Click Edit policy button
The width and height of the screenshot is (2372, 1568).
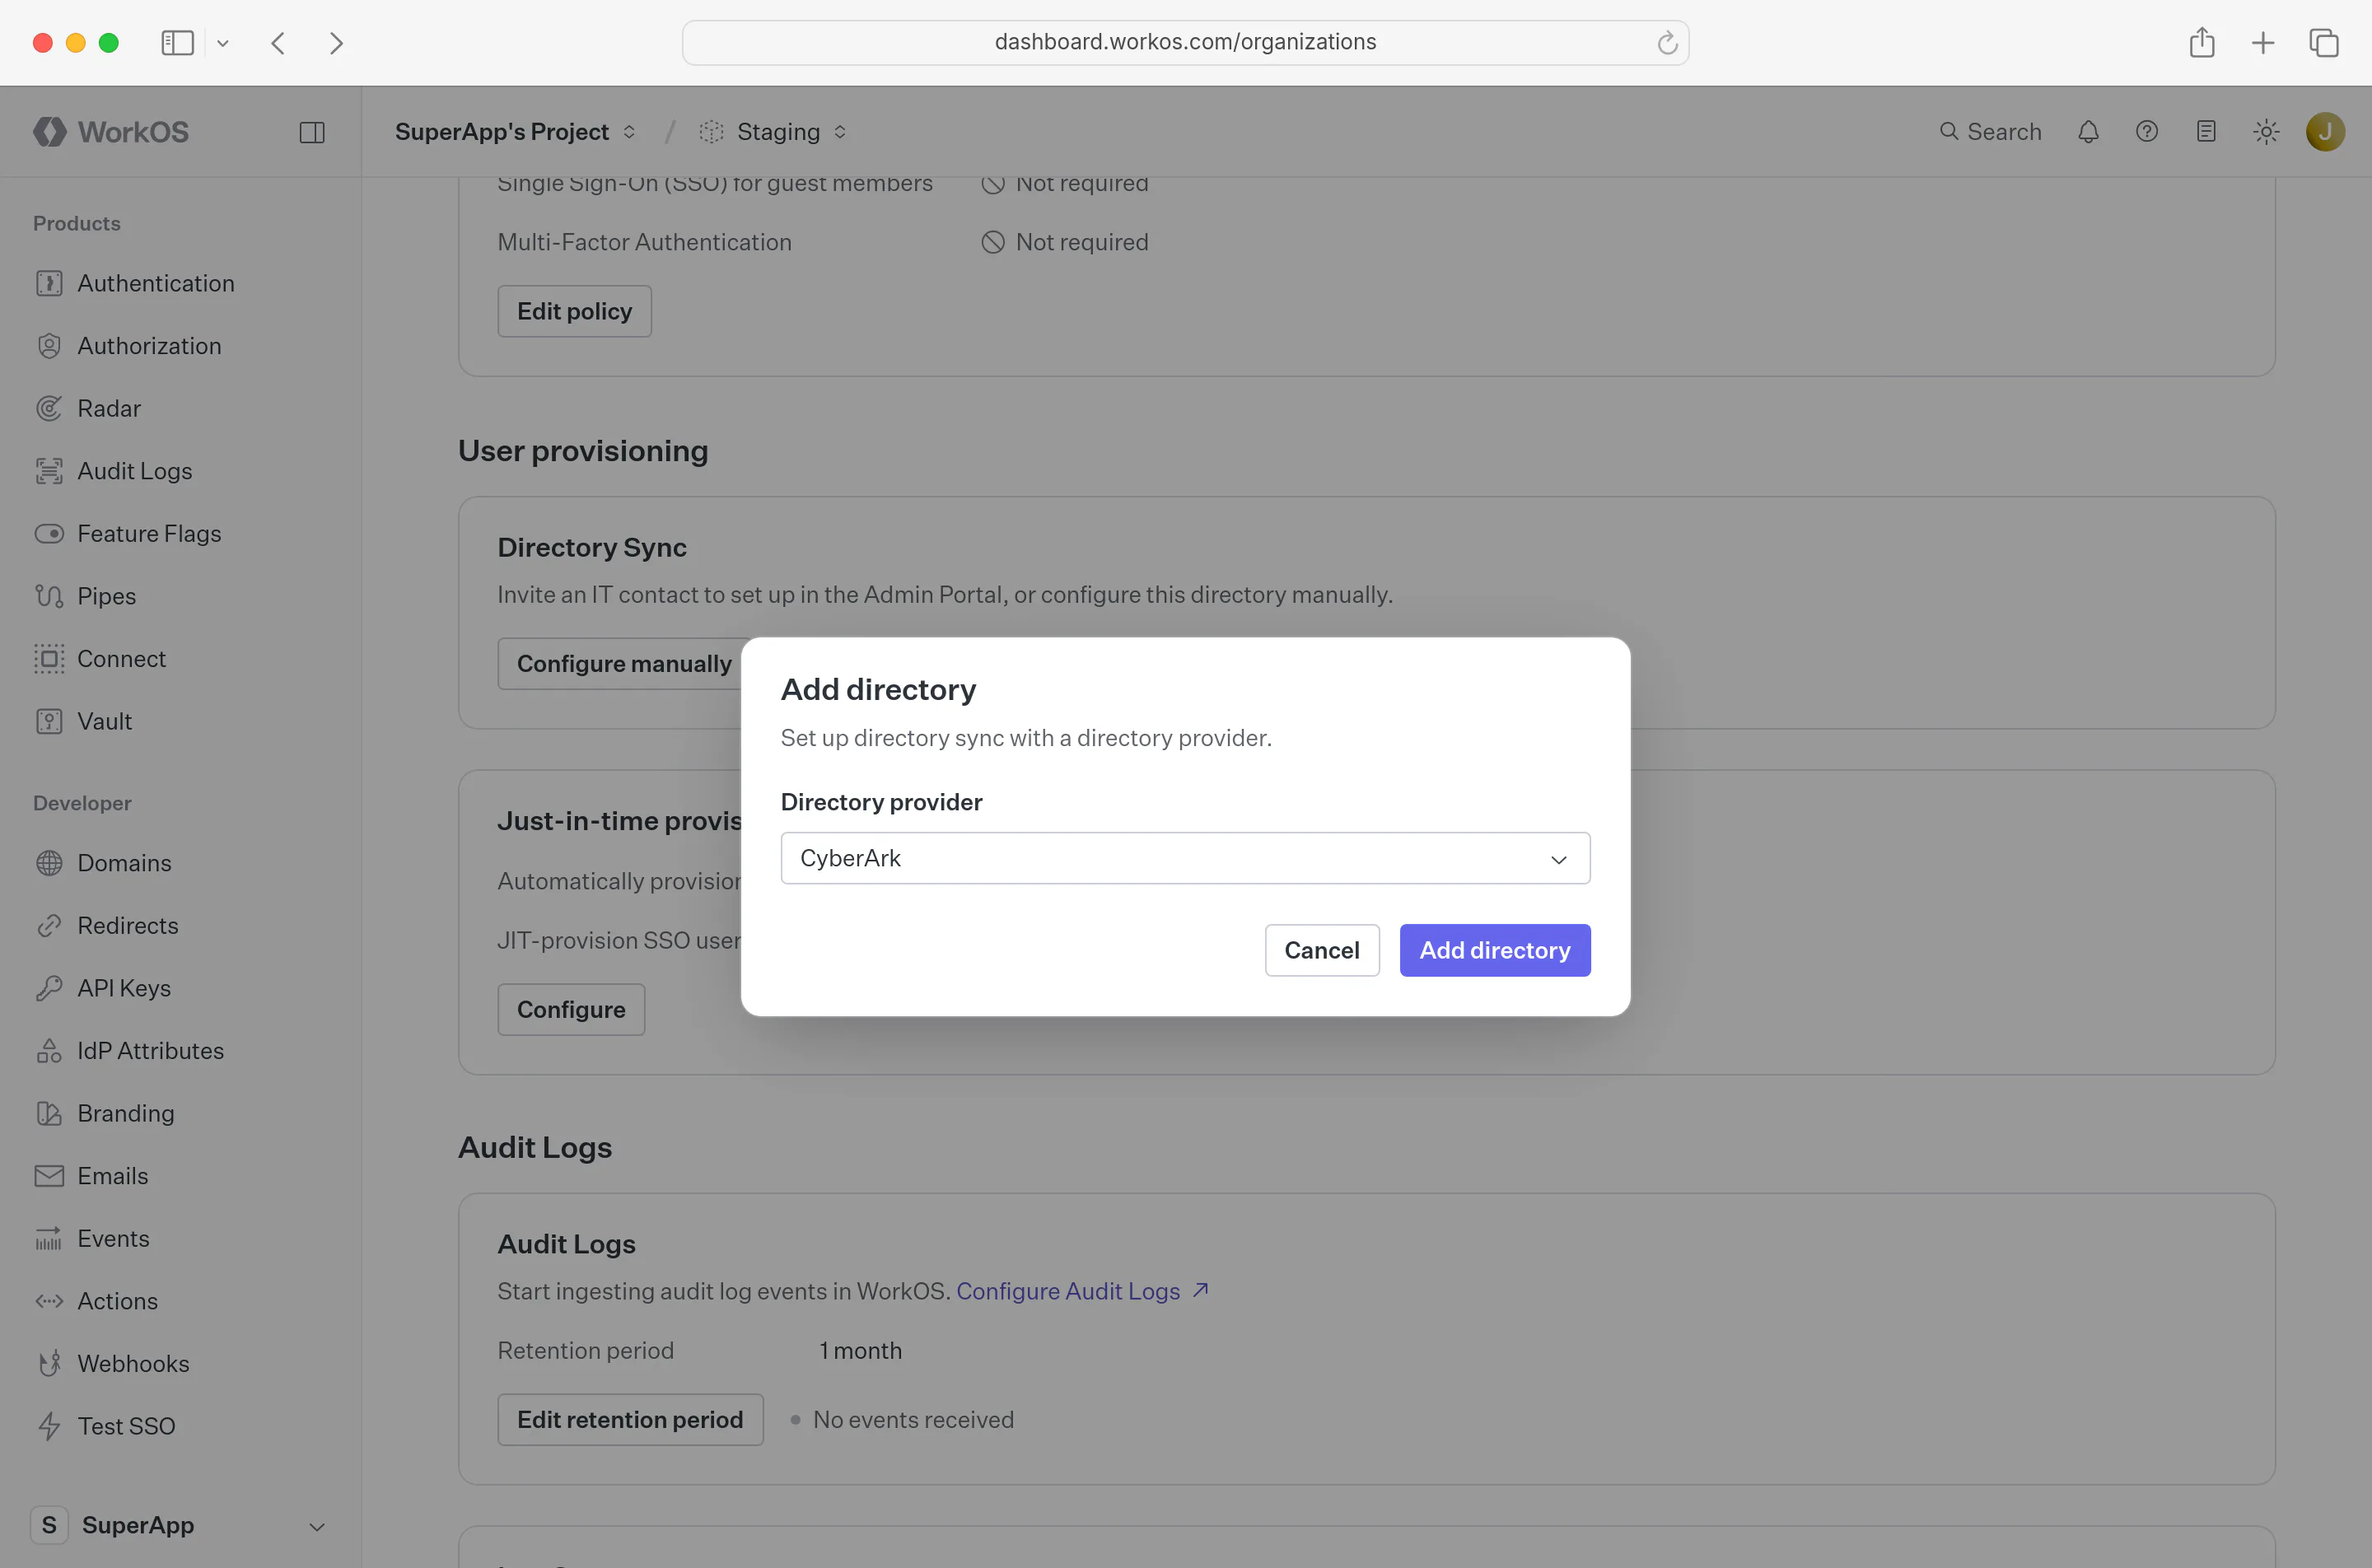[x=574, y=312]
